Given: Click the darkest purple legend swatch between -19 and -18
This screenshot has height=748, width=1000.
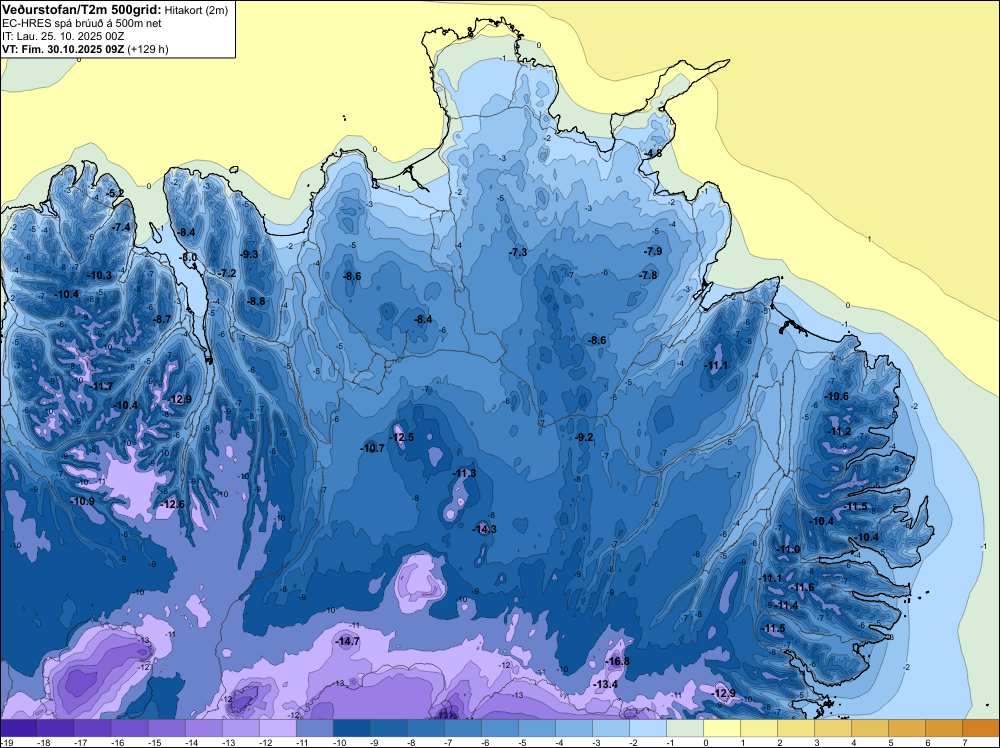Looking at the screenshot, I should [x=19, y=728].
